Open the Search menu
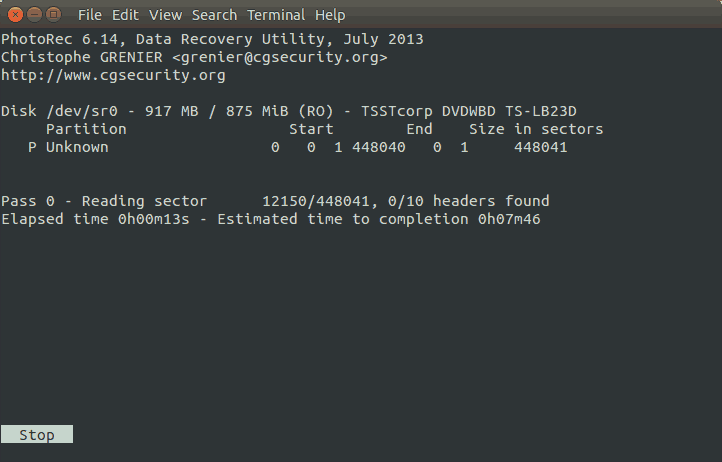 pyautogui.click(x=214, y=15)
